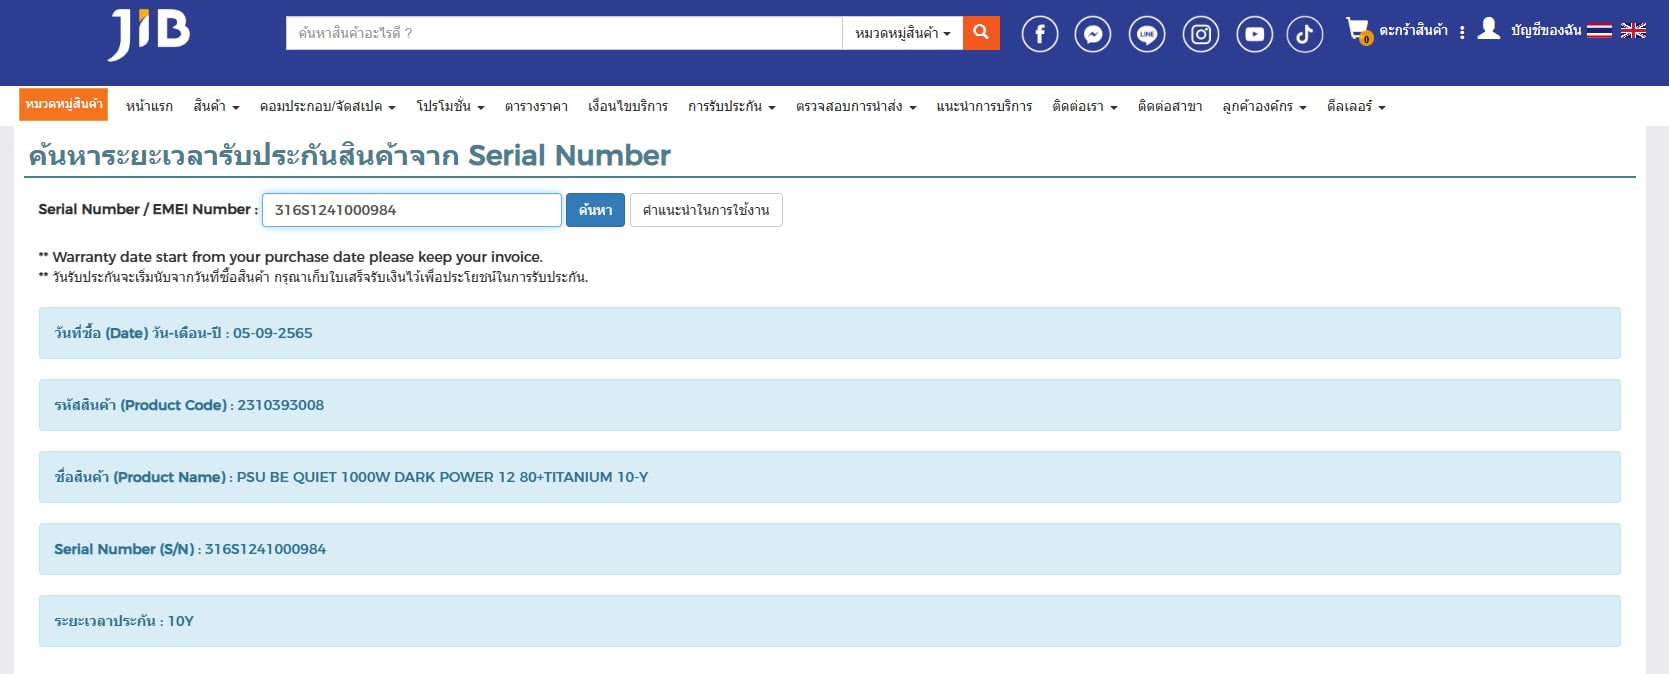Screen dimensions: 1669x674
Task: Select the Product Code 2310393008 row
Action: click(829, 405)
